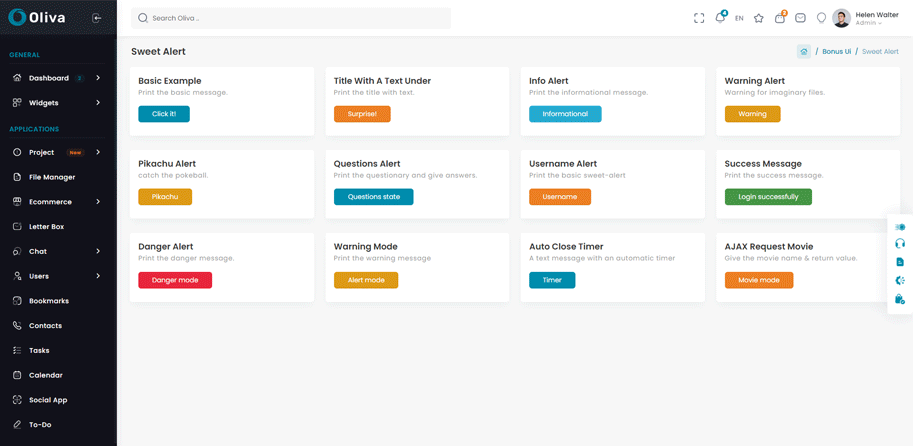Toggle dark mode with lightbulb icon
The image size is (913, 446).
tap(821, 18)
